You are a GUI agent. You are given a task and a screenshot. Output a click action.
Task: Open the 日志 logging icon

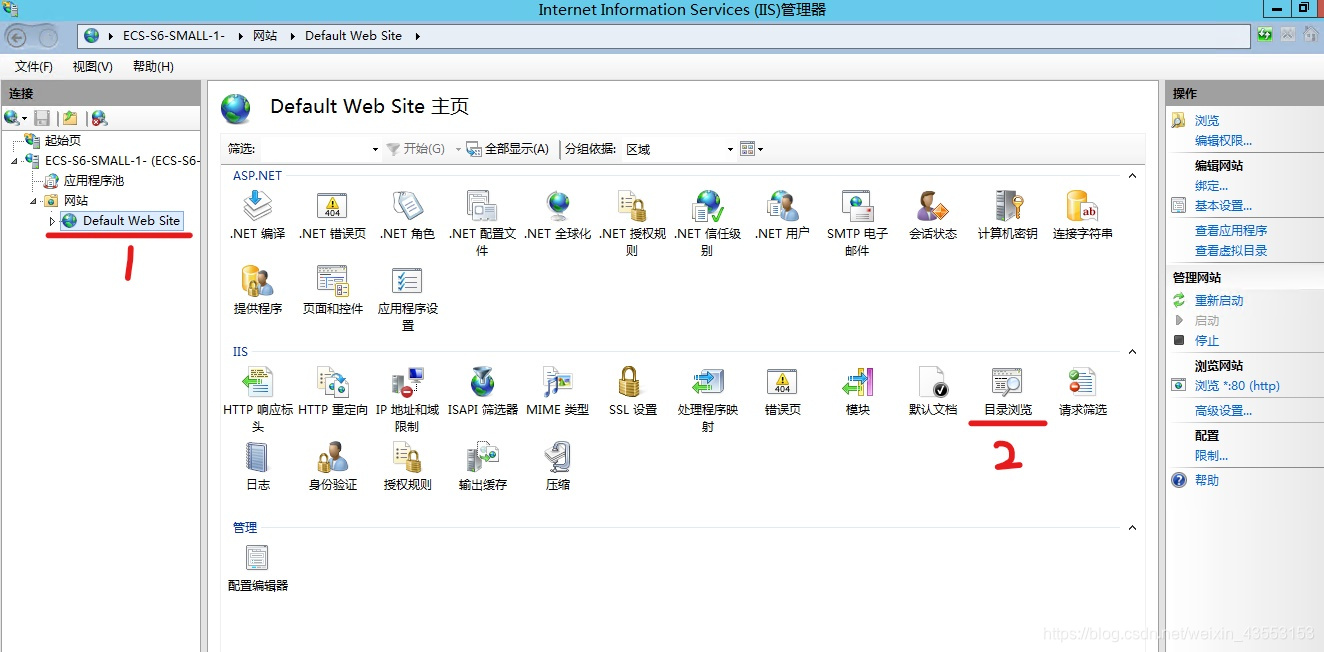coord(258,459)
